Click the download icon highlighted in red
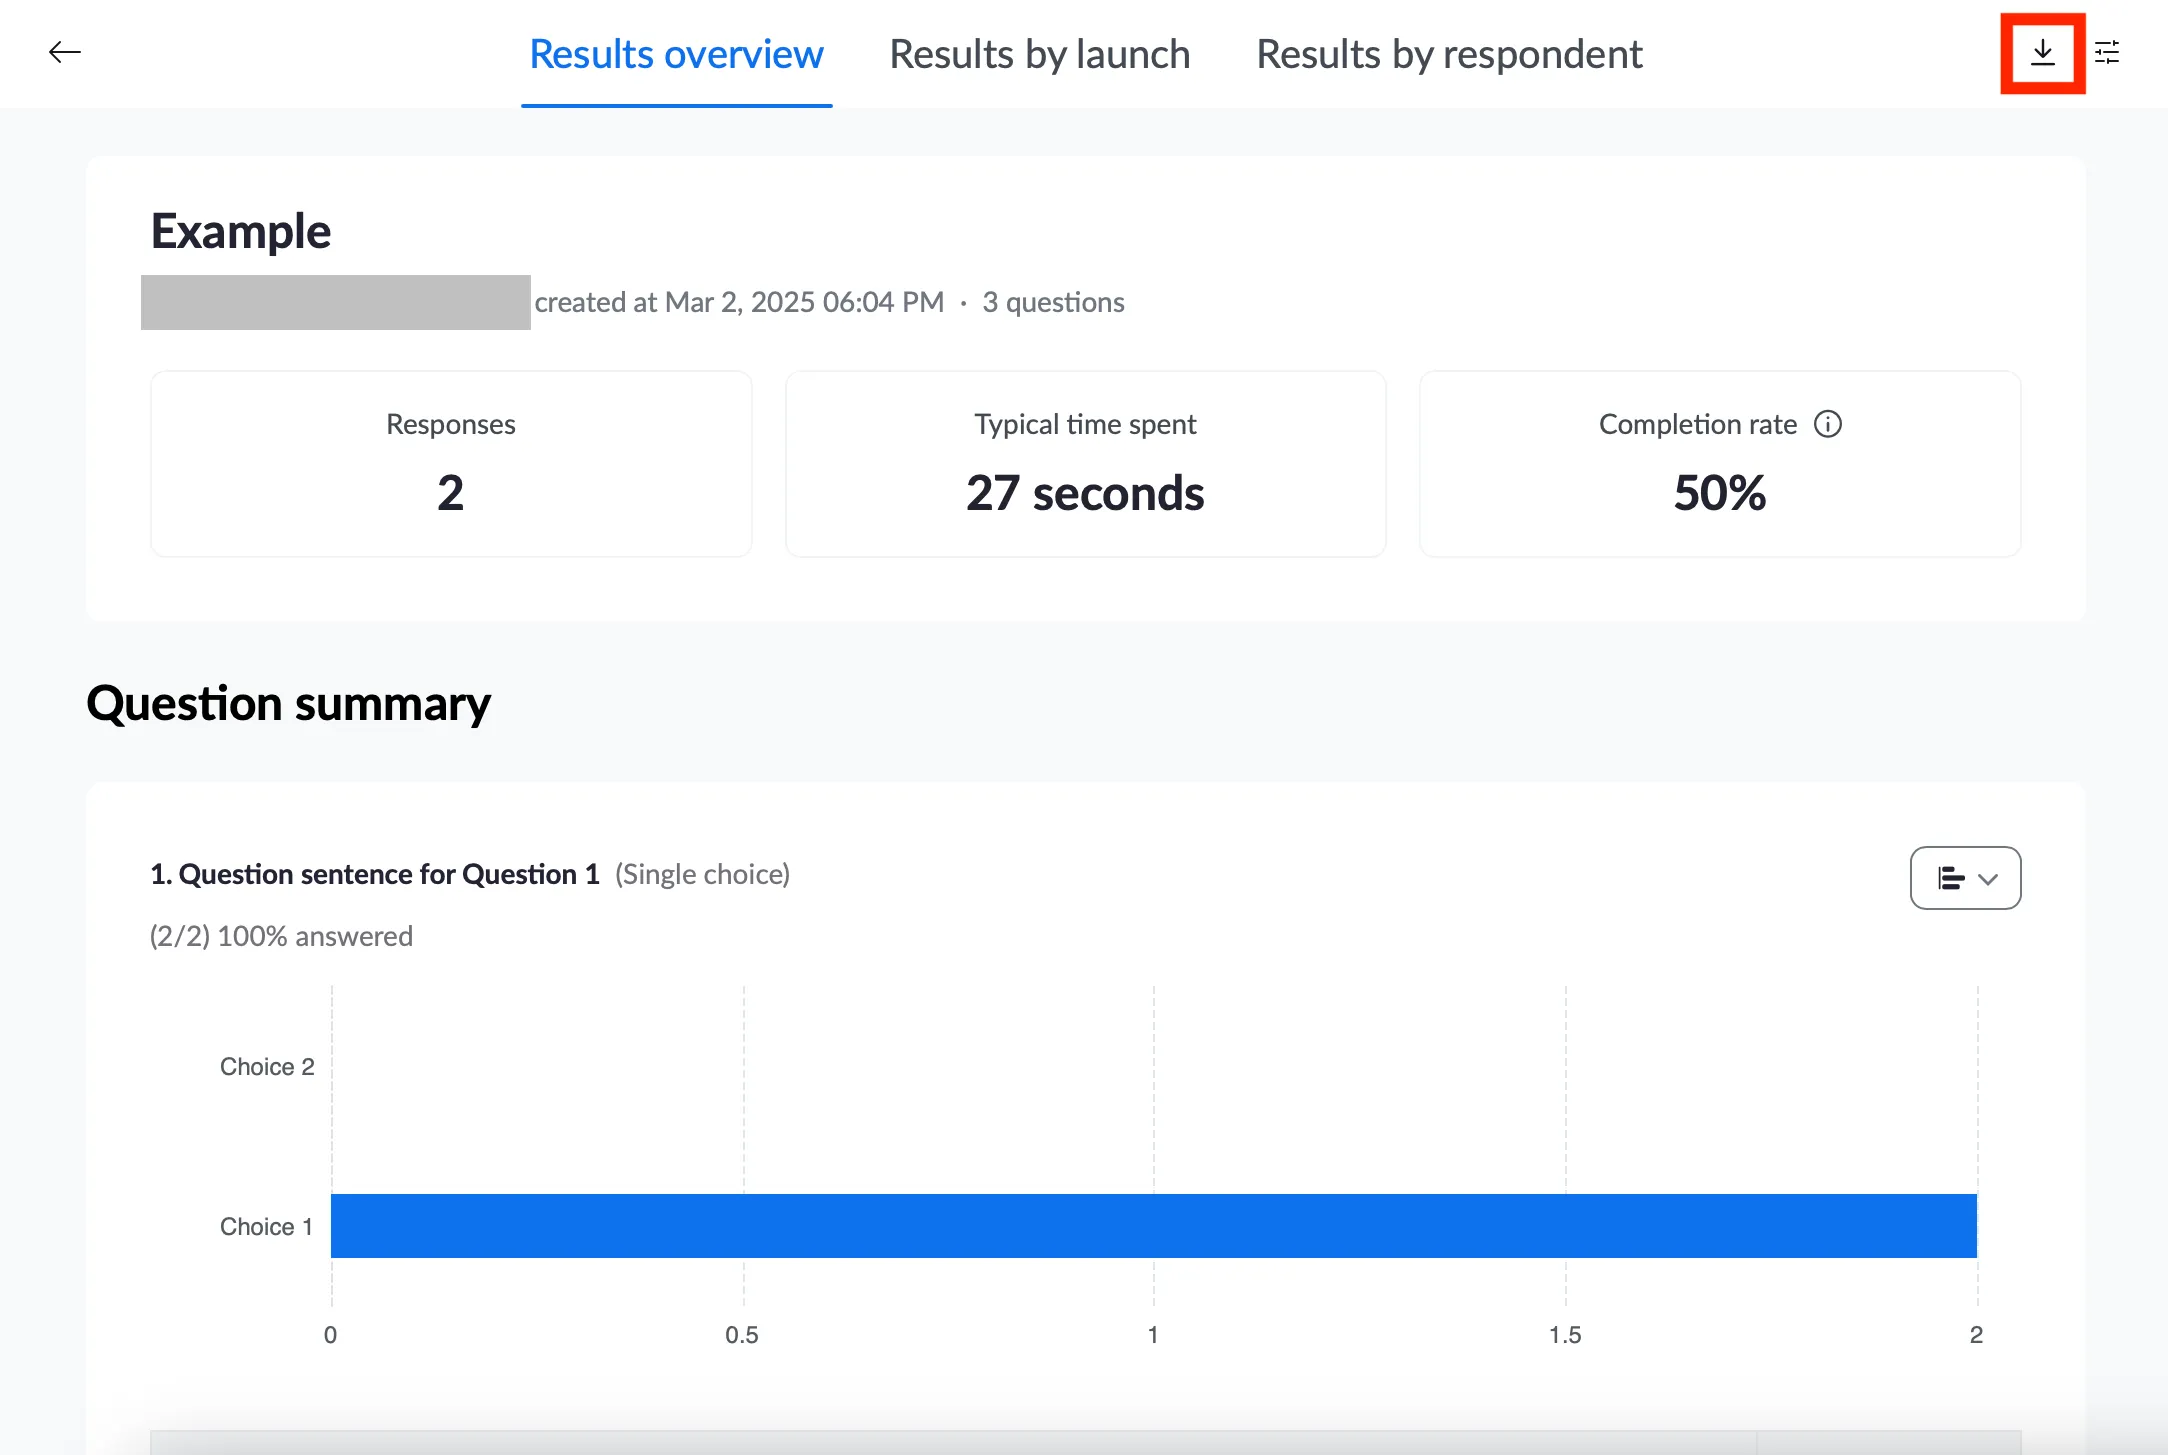Screen dimensions: 2168x1455 [2042, 53]
